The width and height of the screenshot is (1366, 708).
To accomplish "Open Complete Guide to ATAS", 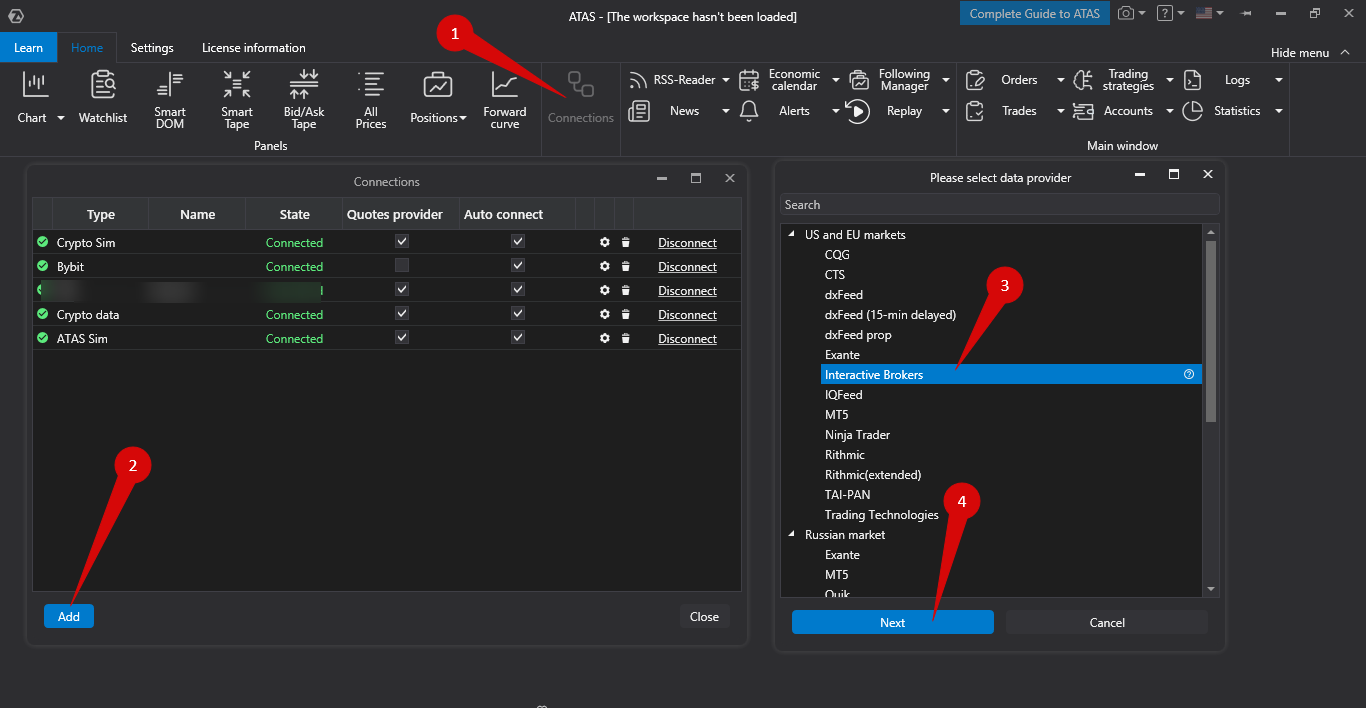I will coord(1035,14).
